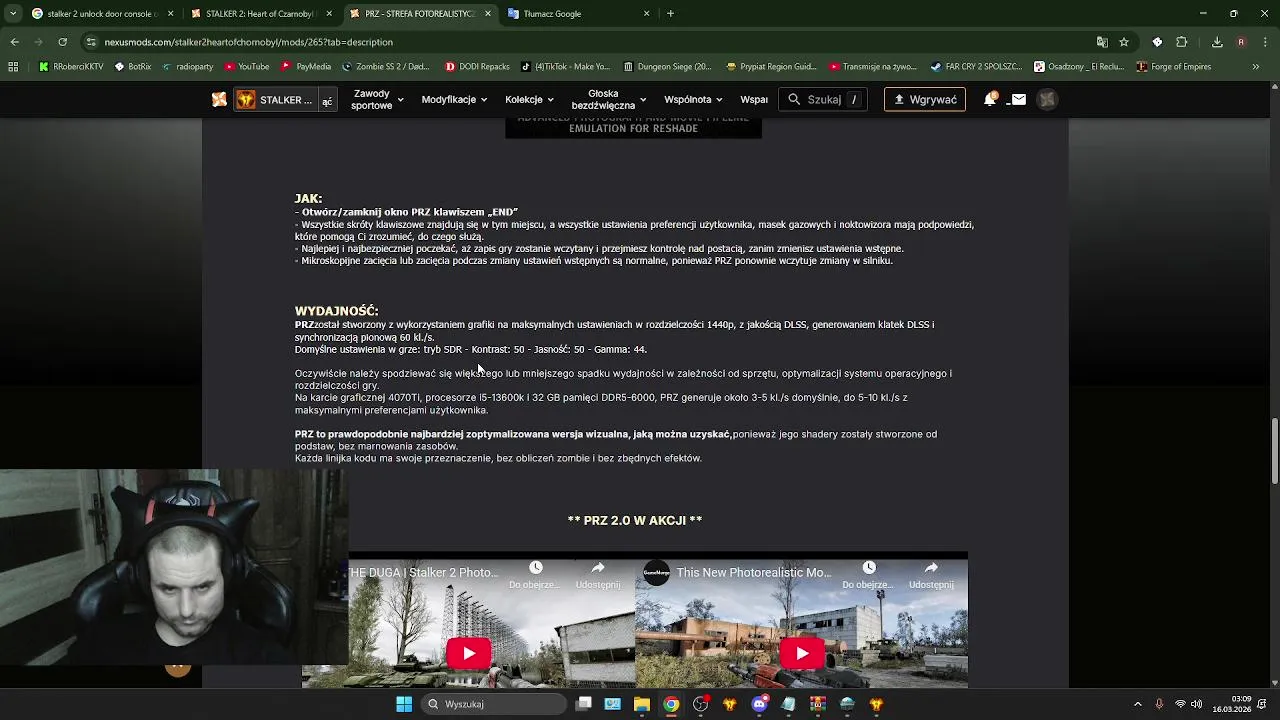Open the radioparty bookmark
1280x720 pixels.
187,67
